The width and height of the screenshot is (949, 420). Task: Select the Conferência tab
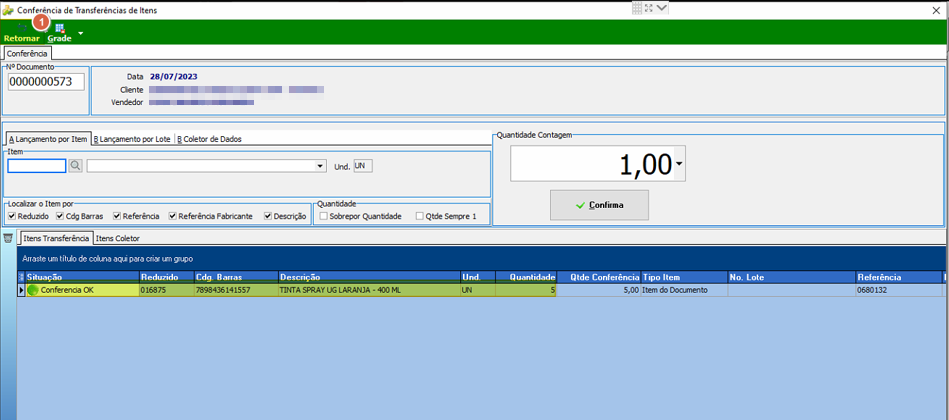[x=27, y=53]
